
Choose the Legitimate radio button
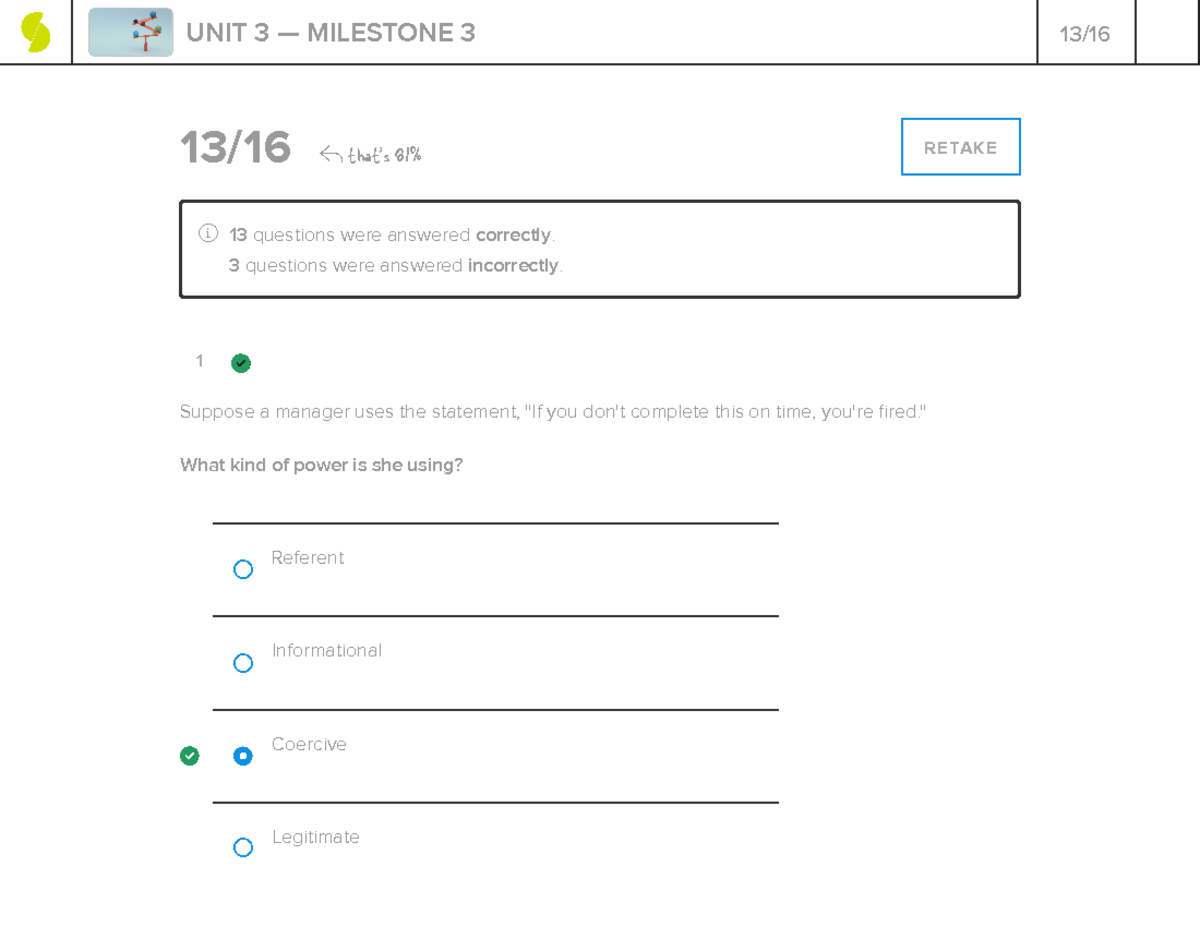pos(243,848)
